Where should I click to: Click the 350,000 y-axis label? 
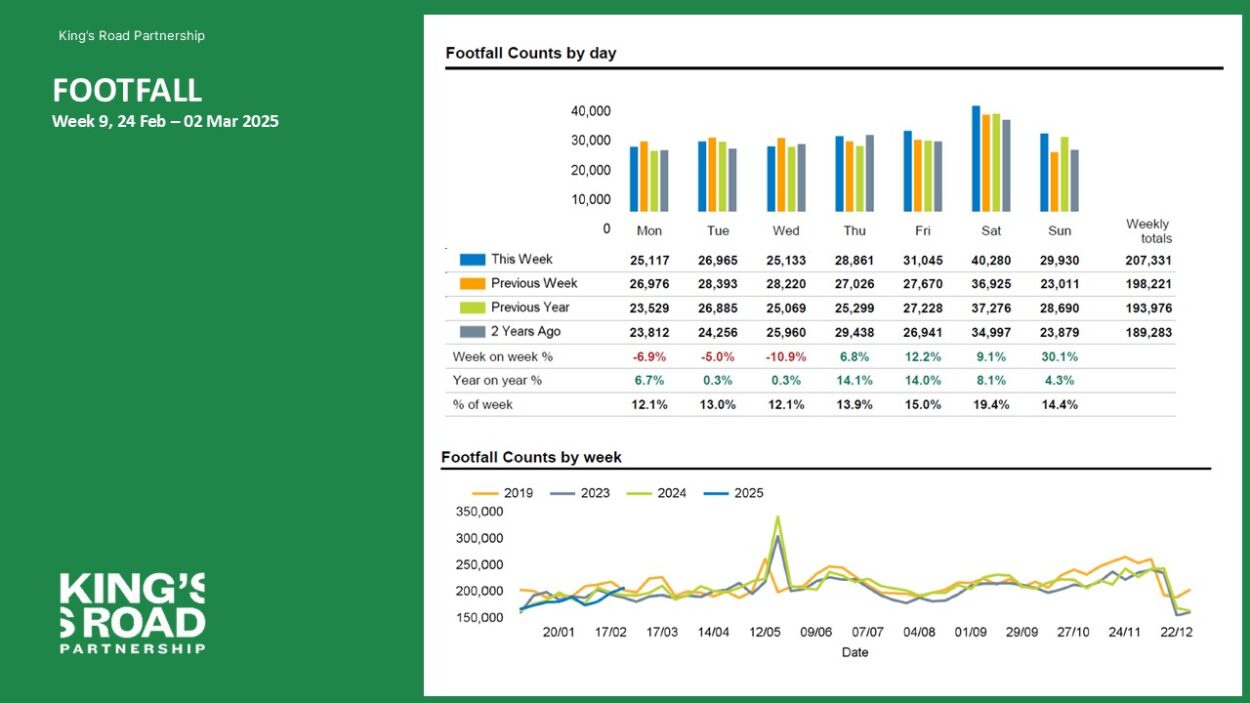479,512
